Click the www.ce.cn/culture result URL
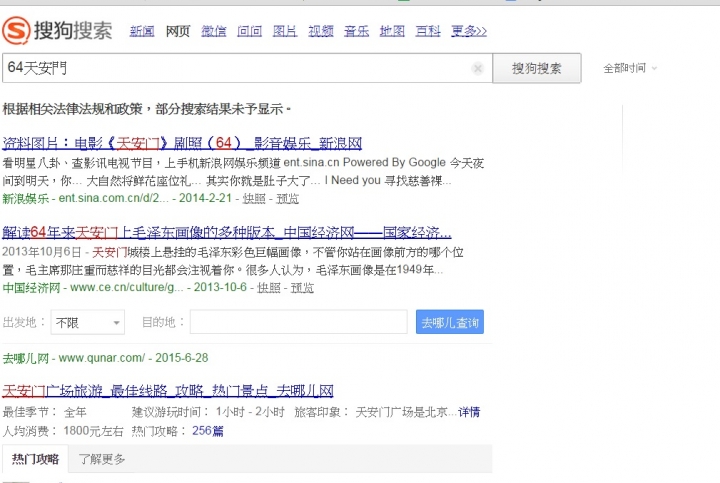The image size is (720, 483). point(127,287)
